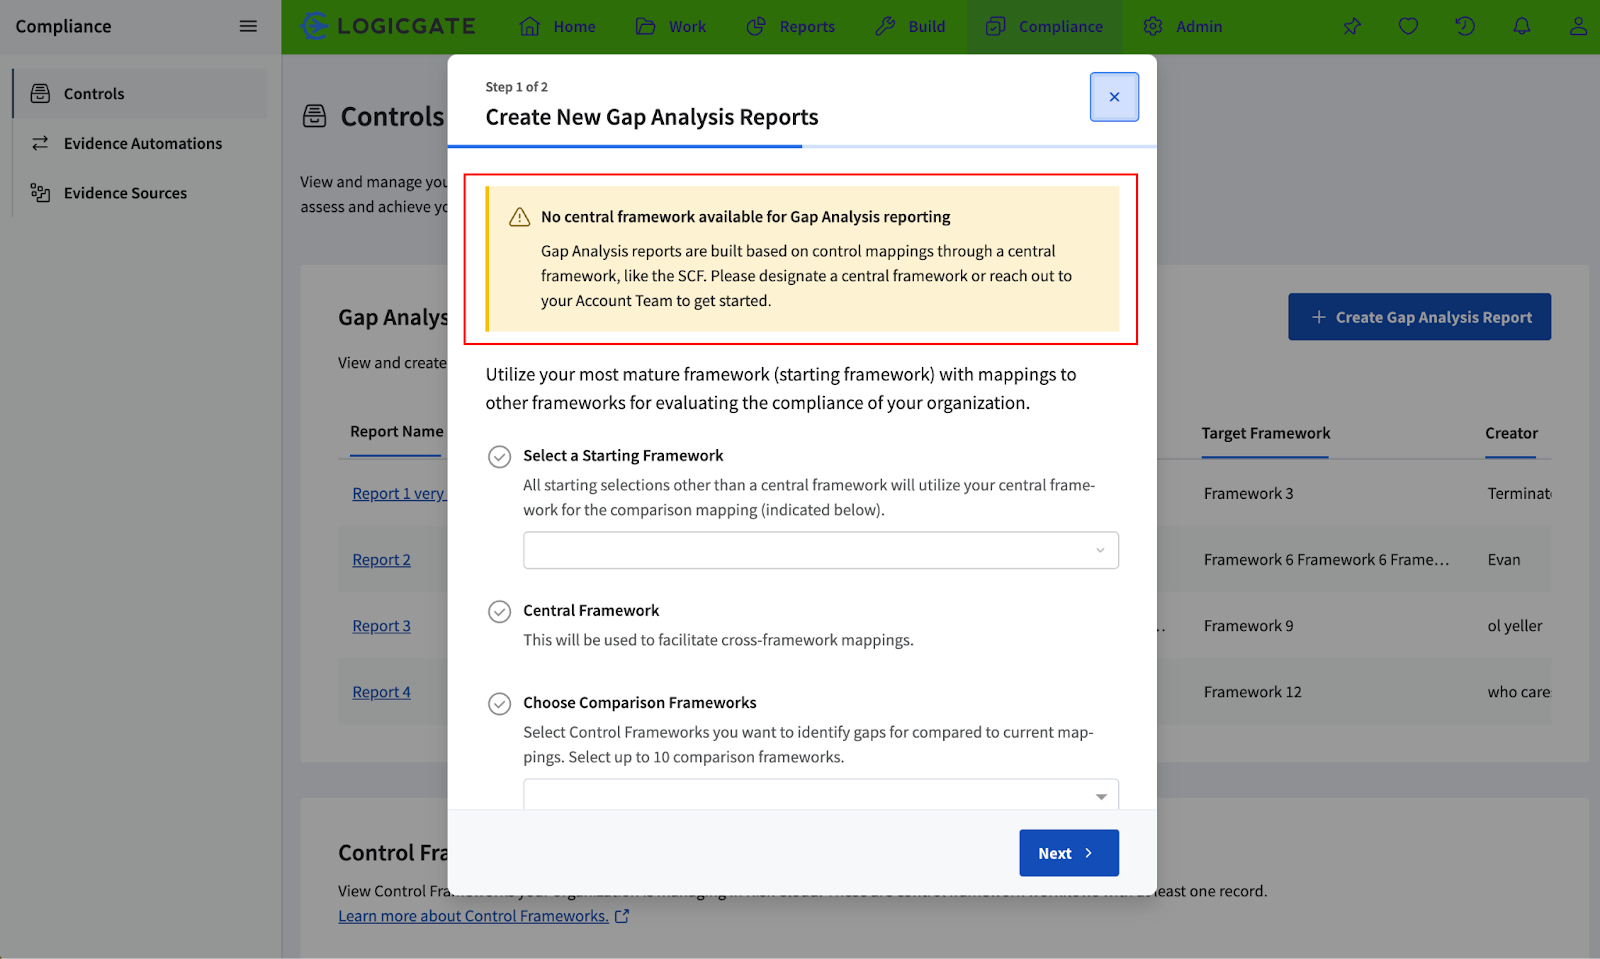Click the Choose Comparison Frameworks check circle
Screen dimensions: 1600x959
tap(499, 704)
